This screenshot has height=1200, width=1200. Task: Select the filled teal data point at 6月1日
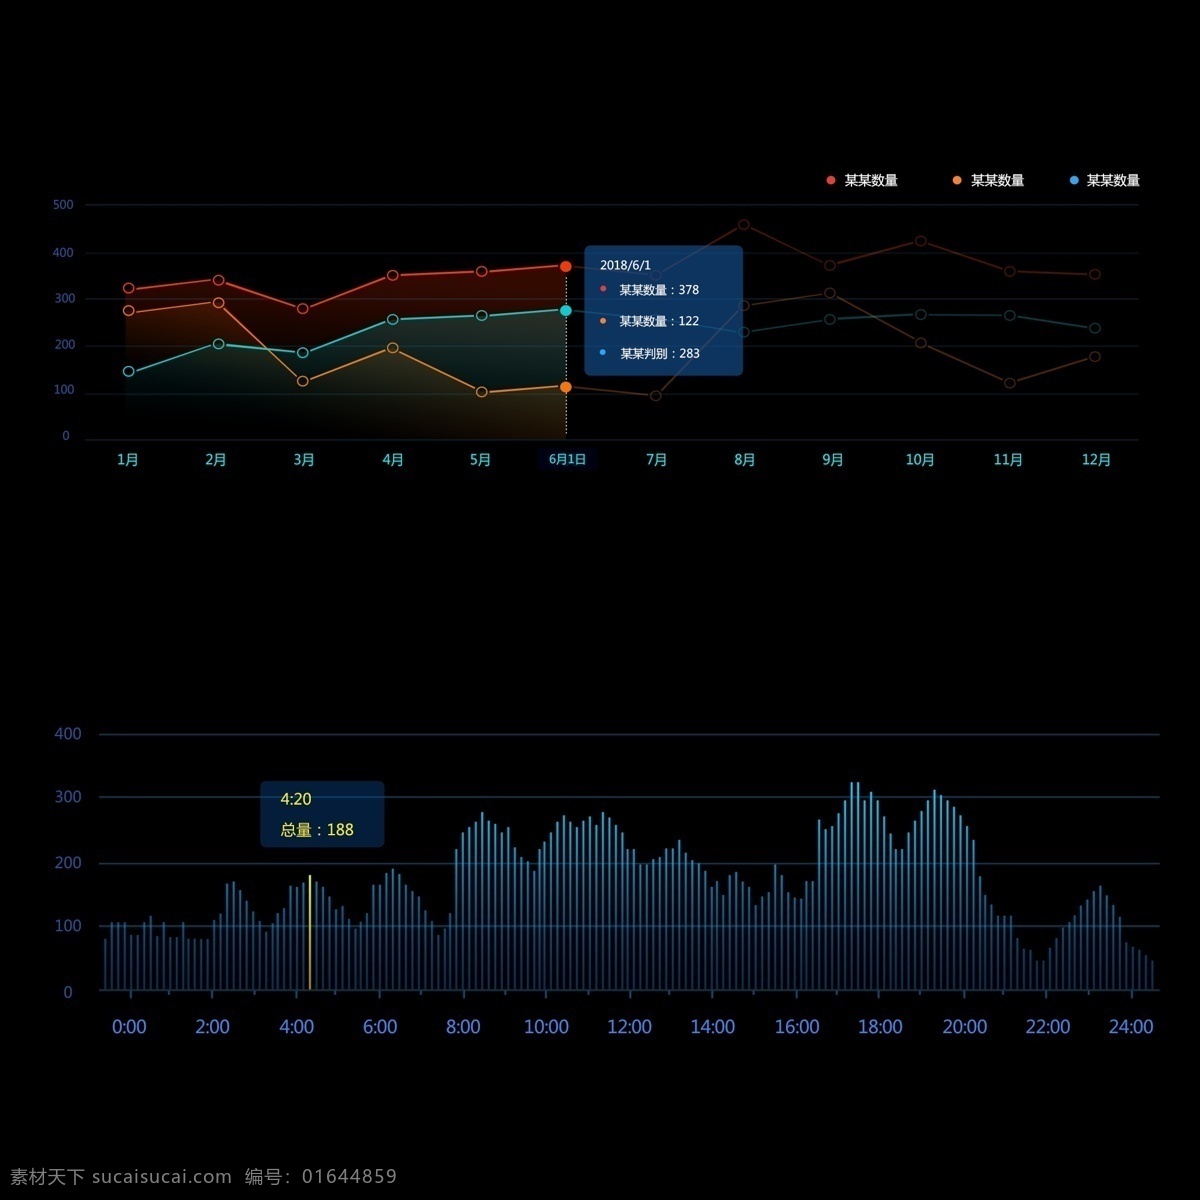(x=566, y=310)
